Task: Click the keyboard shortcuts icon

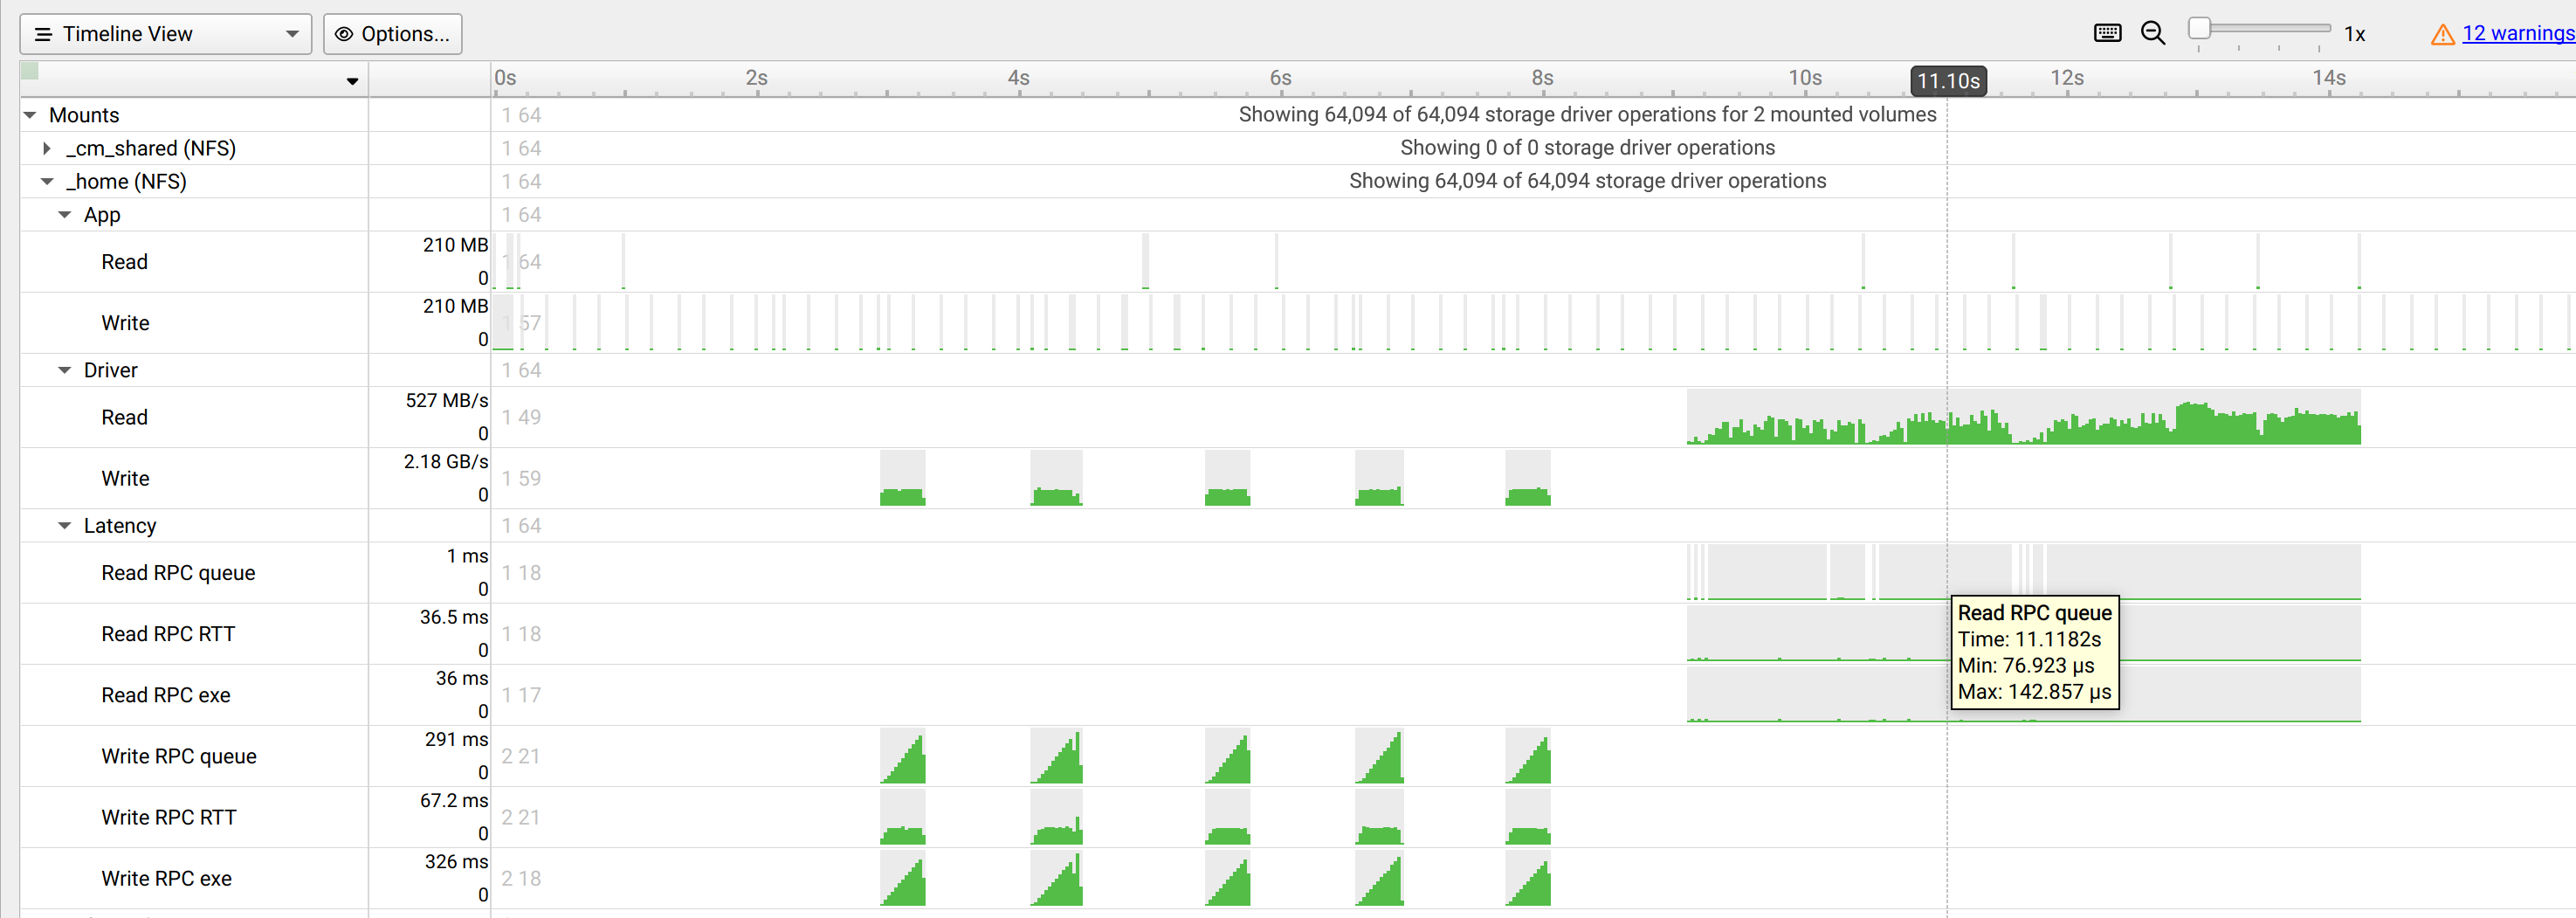Action: (x=2107, y=33)
